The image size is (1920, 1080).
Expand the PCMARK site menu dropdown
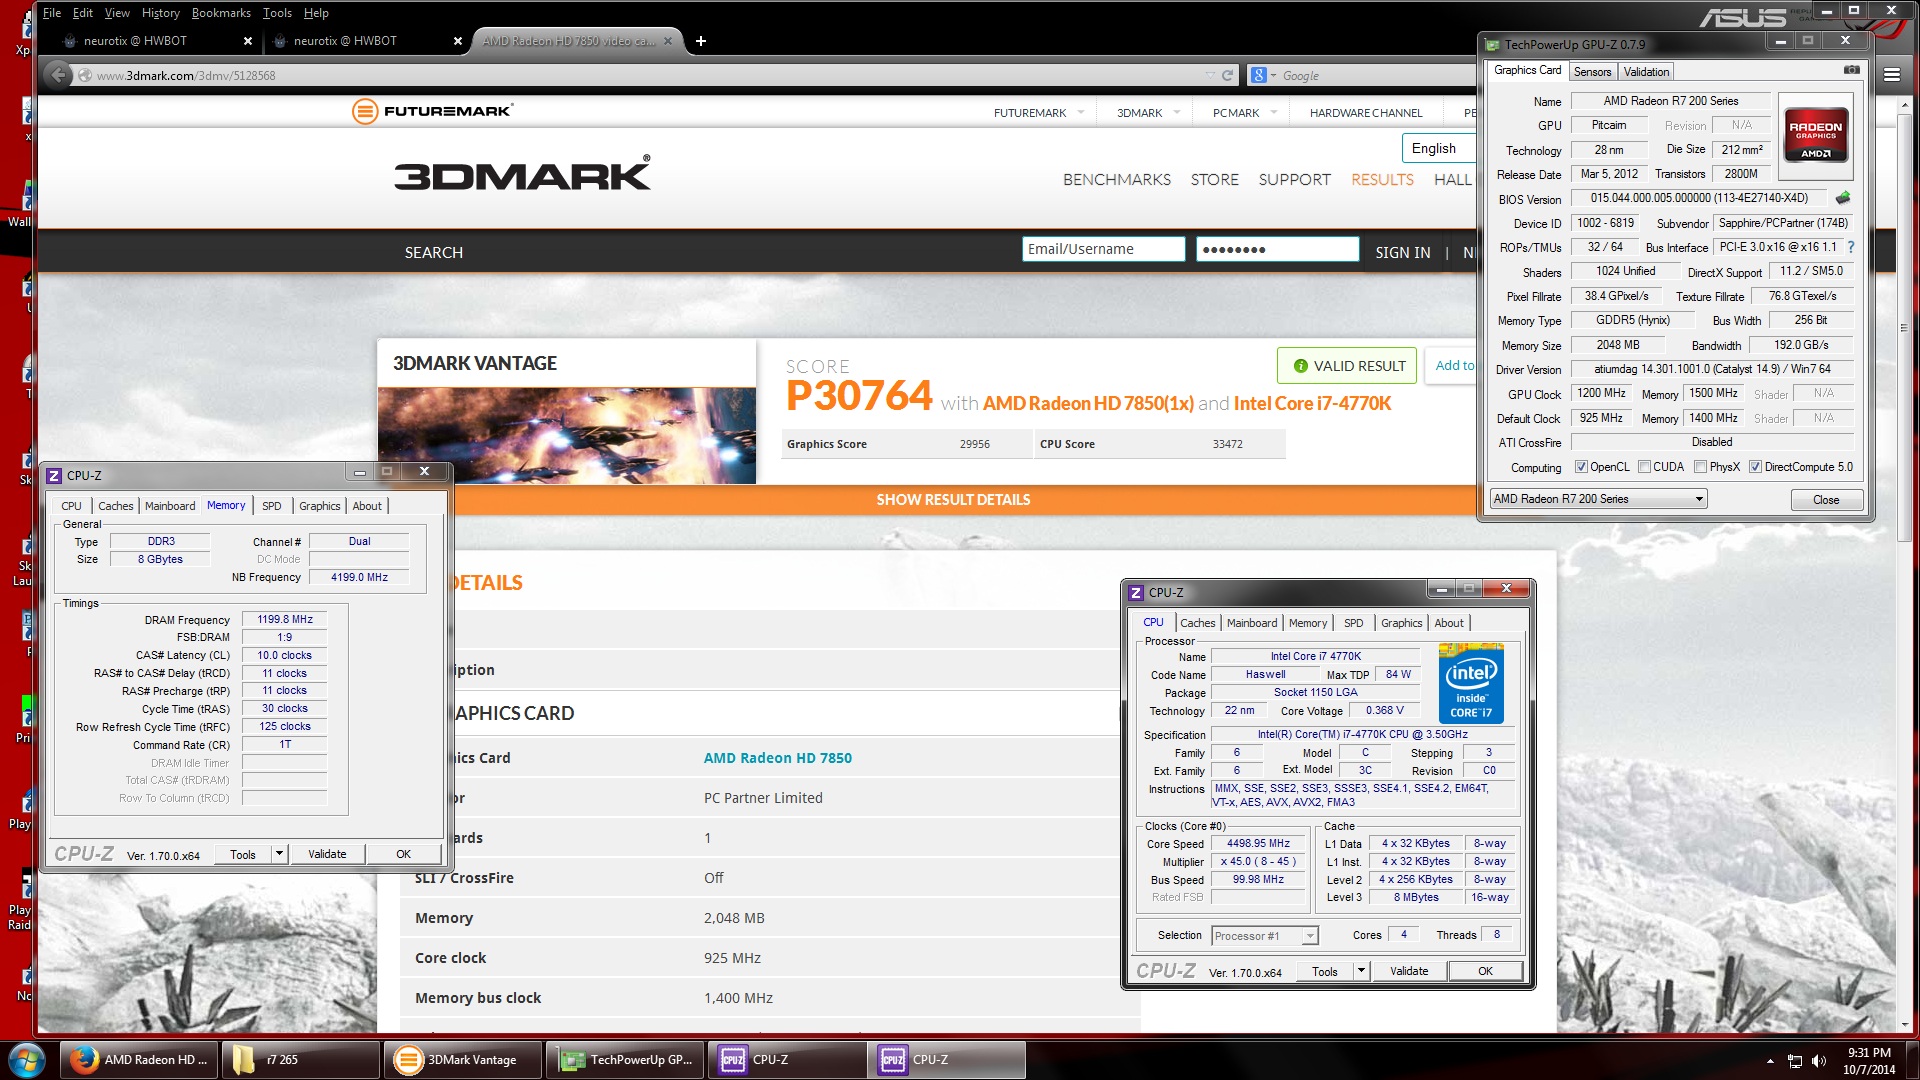[x=1274, y=113]
